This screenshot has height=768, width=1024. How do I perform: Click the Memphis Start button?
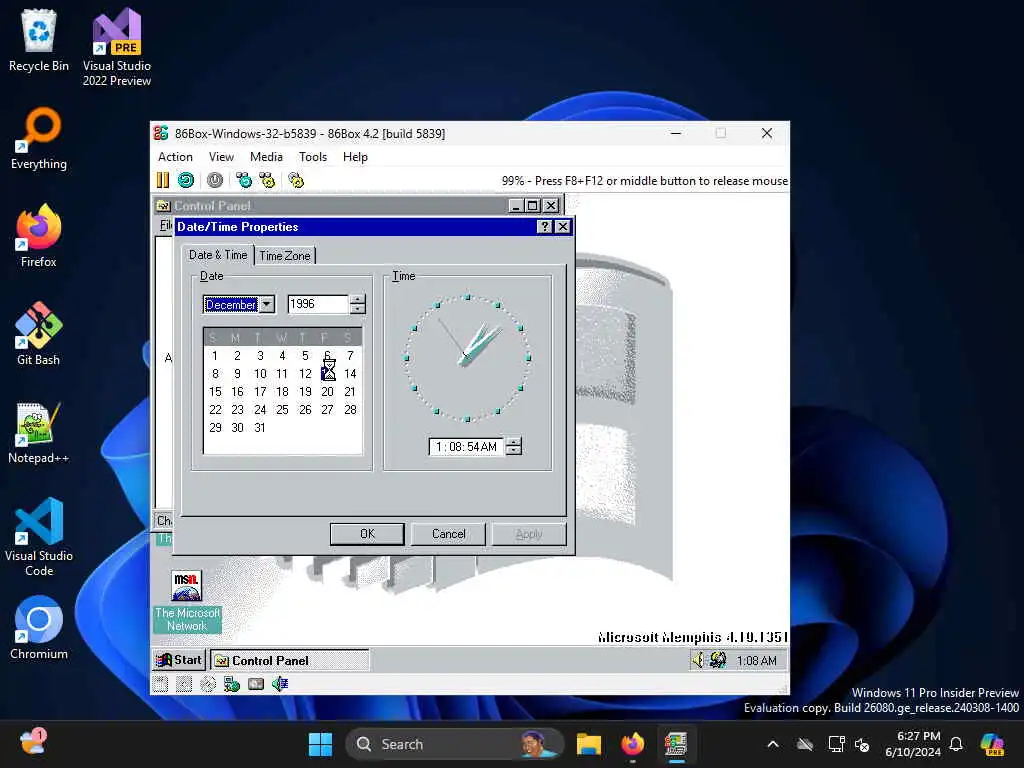(x=179, y=660)
